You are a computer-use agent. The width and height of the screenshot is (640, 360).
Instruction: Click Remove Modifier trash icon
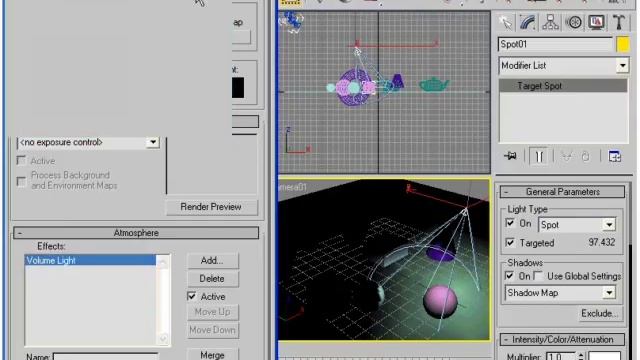(585, 156)
